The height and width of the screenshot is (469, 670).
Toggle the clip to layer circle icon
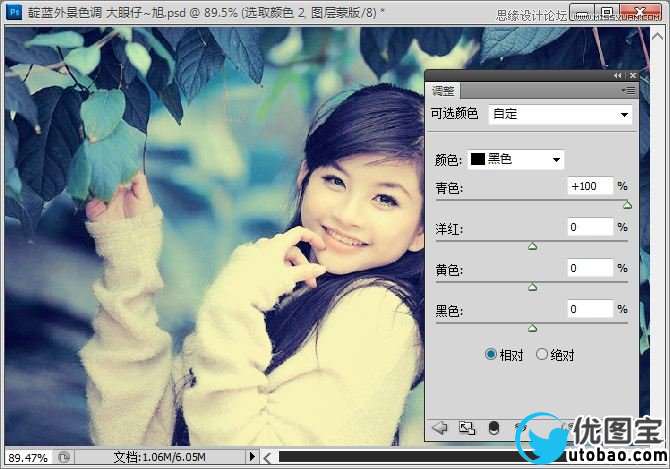[x=494, y=428]
